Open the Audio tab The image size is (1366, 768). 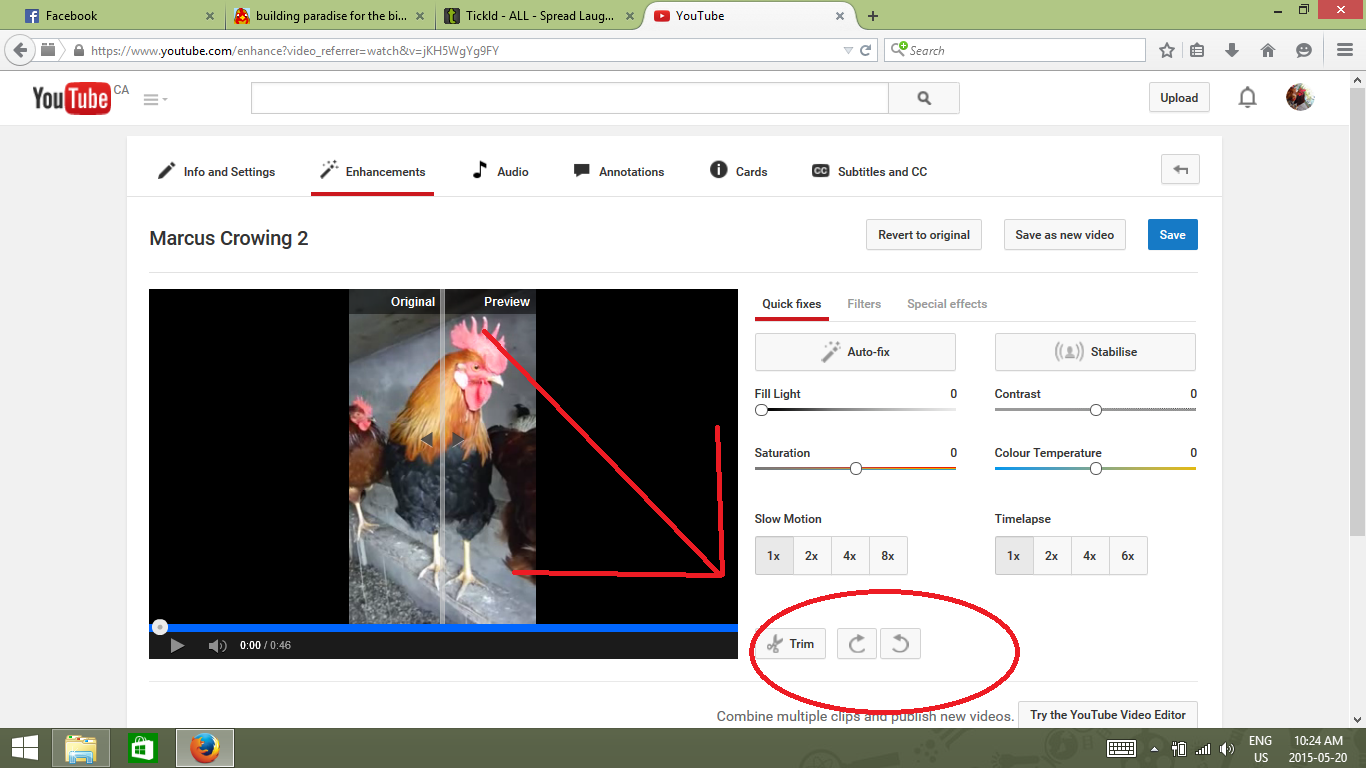(500, 172)
